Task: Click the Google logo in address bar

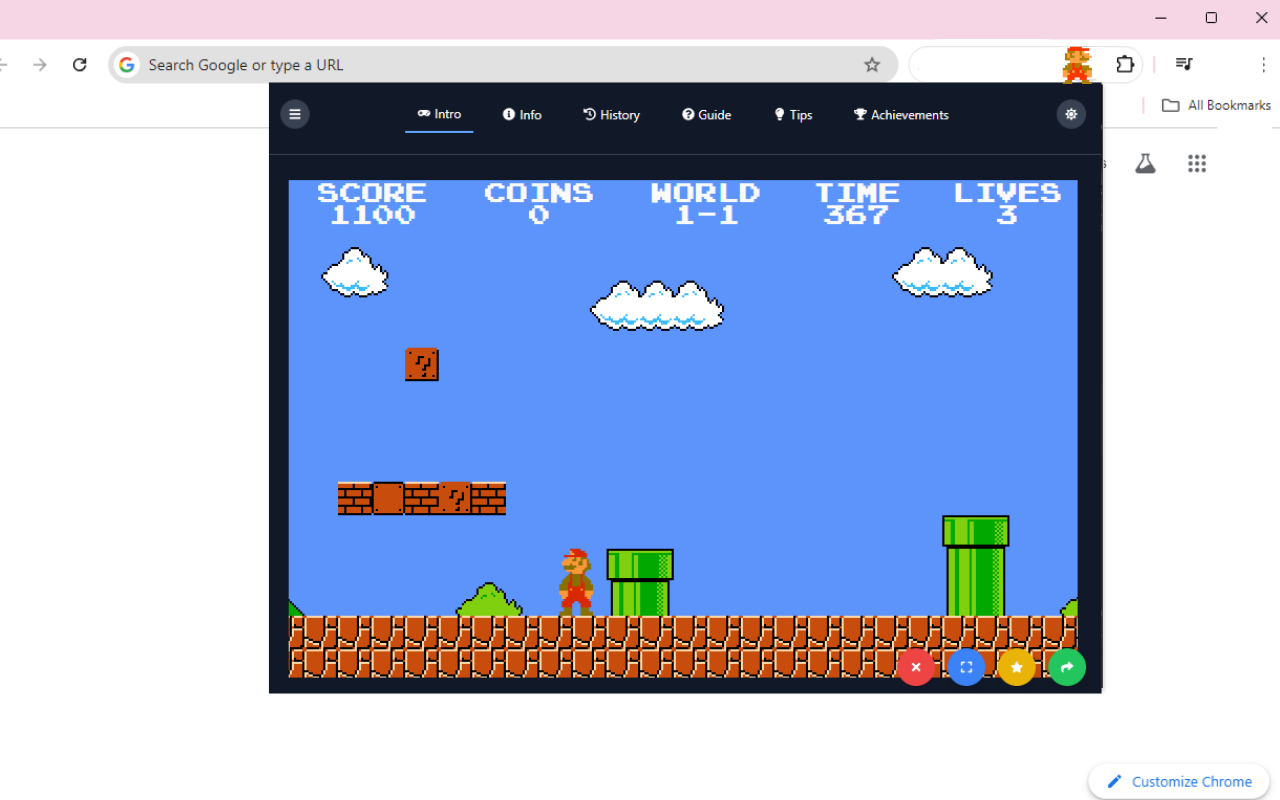Action: 127,65
